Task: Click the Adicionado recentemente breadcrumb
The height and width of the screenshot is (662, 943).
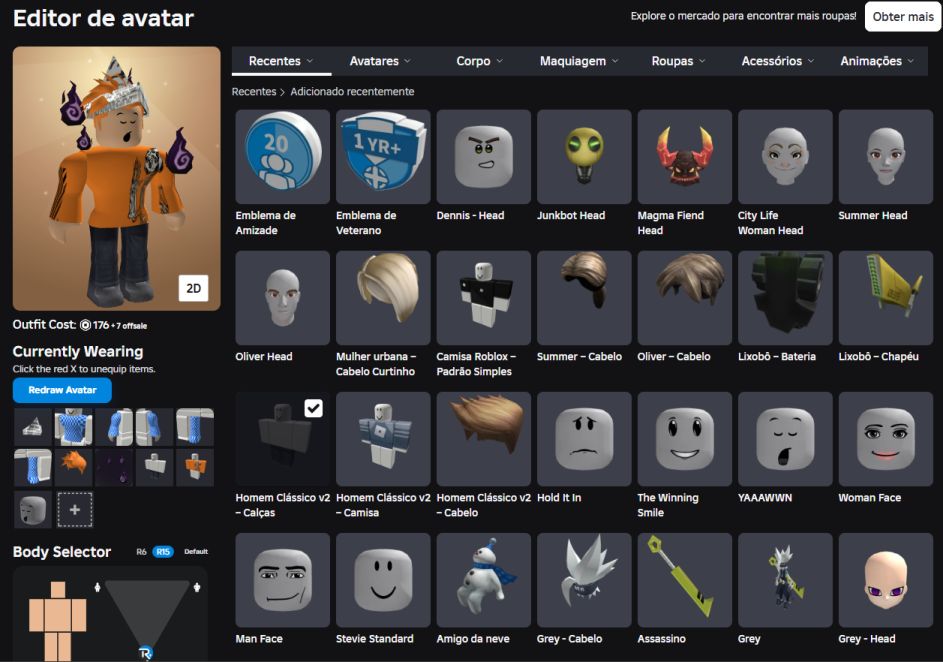Action: [352, 91]
